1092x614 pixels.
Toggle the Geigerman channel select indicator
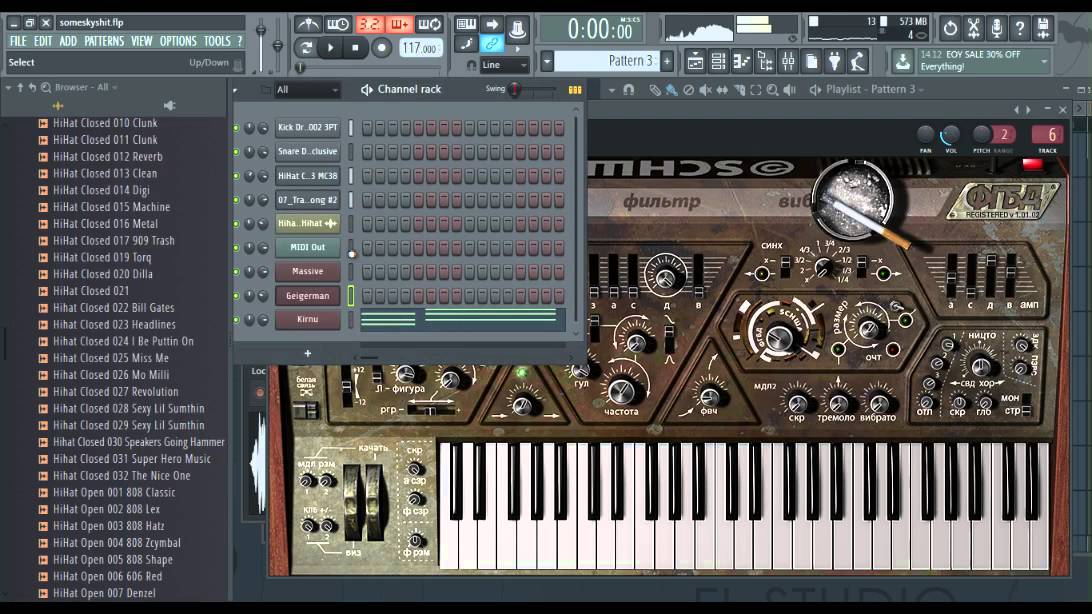coord(350,296)
